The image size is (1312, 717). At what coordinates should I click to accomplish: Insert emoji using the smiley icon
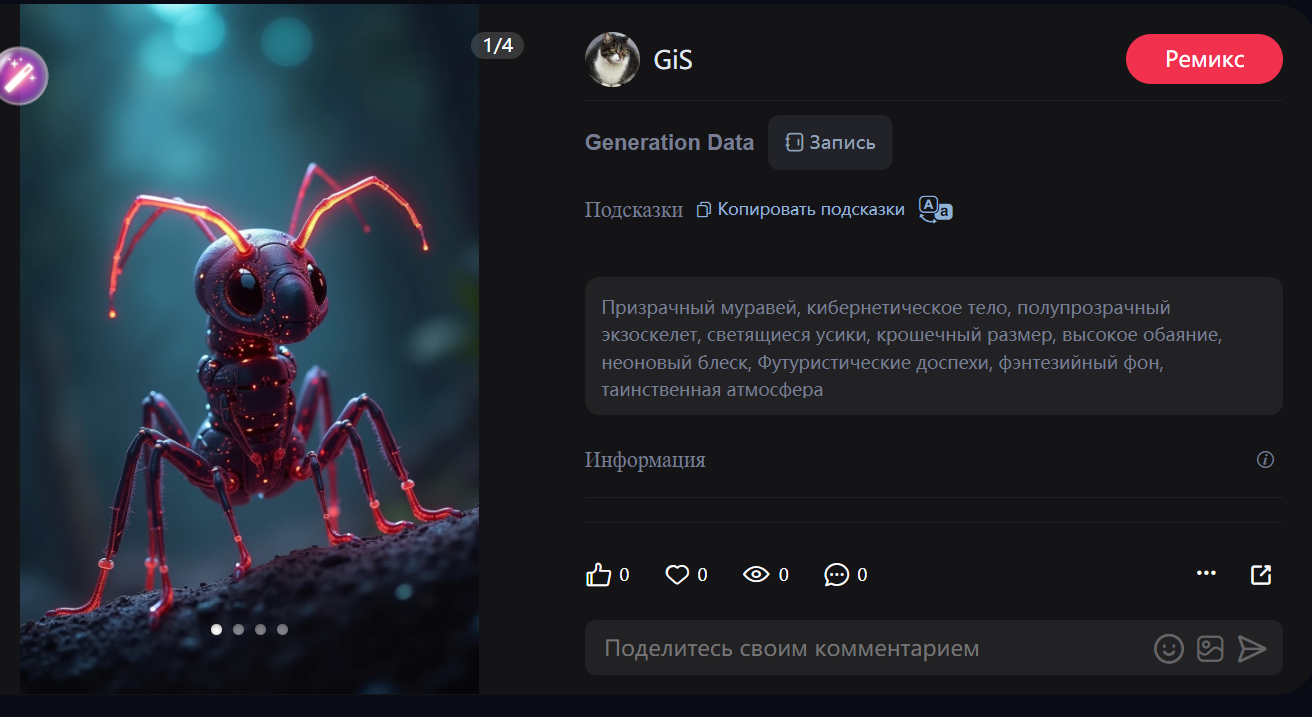point(1168,649)
